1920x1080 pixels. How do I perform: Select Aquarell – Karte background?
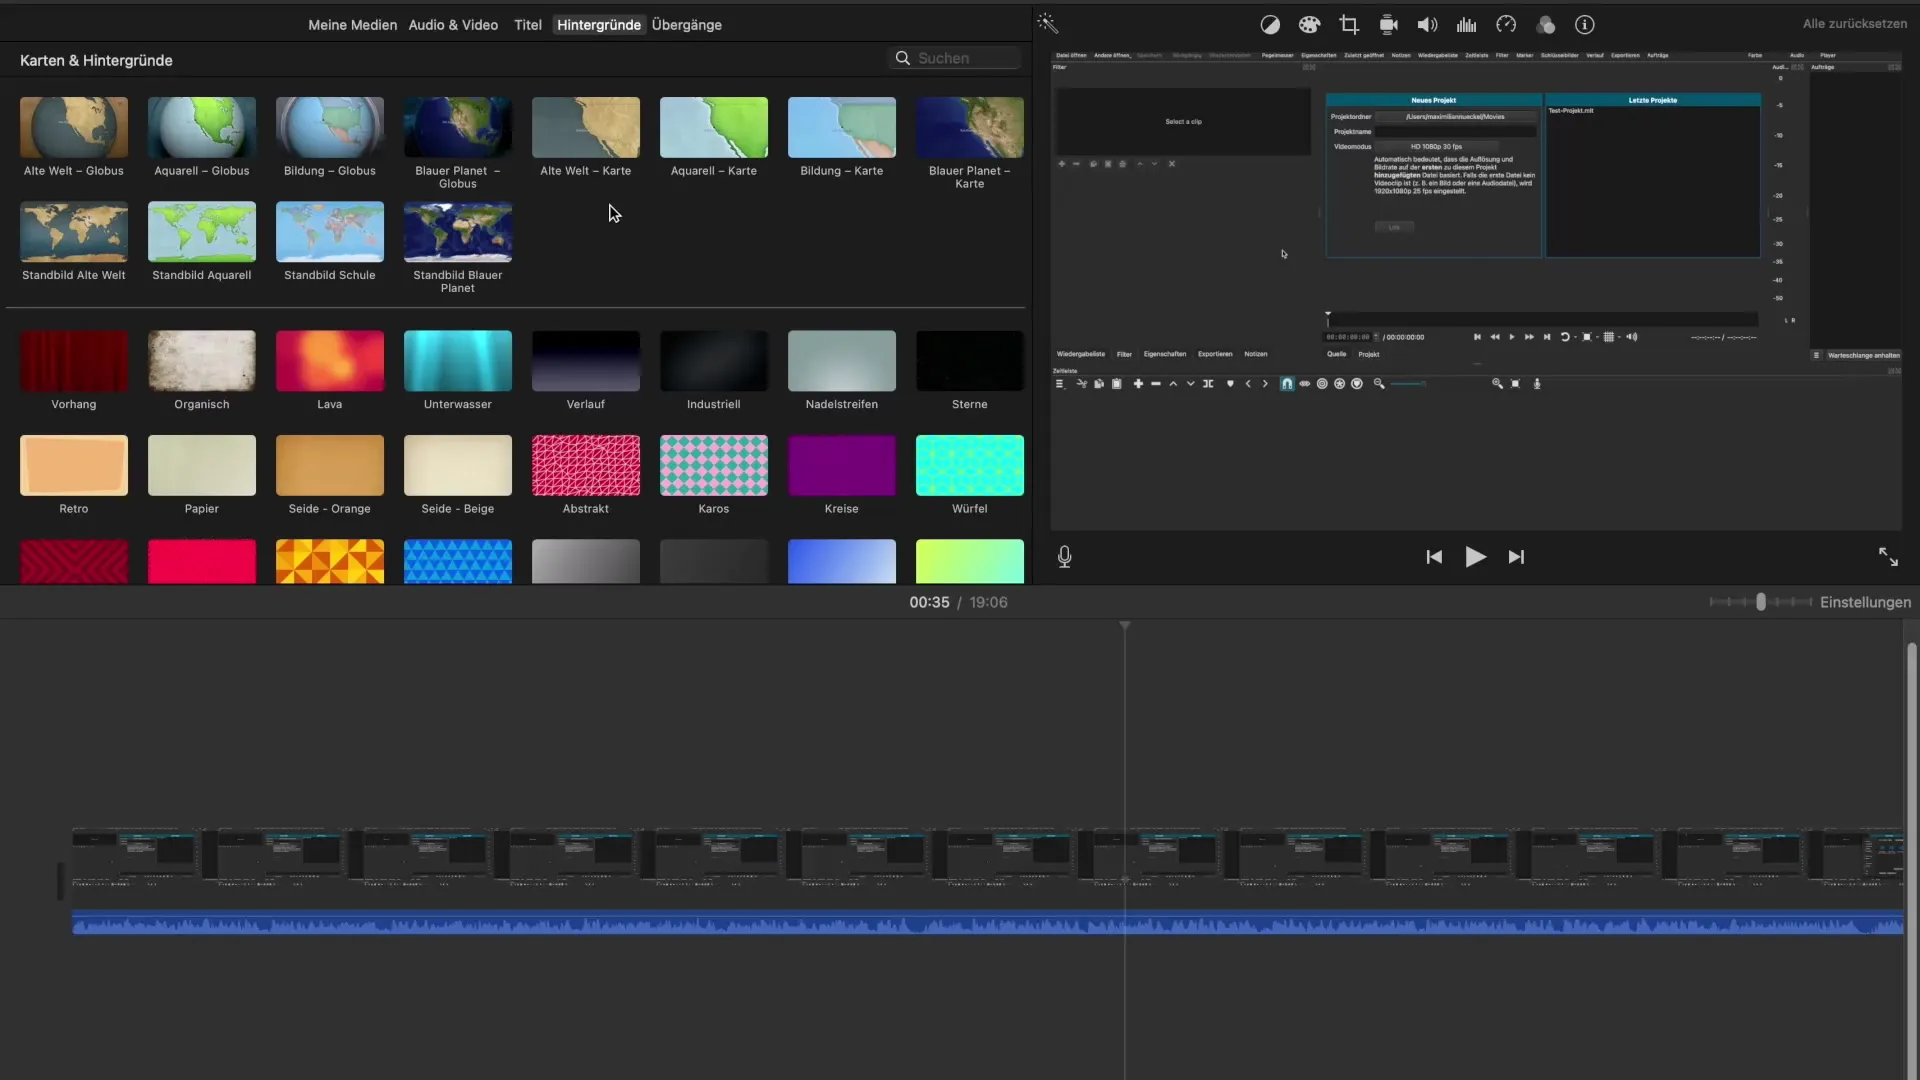pos(714,128)
